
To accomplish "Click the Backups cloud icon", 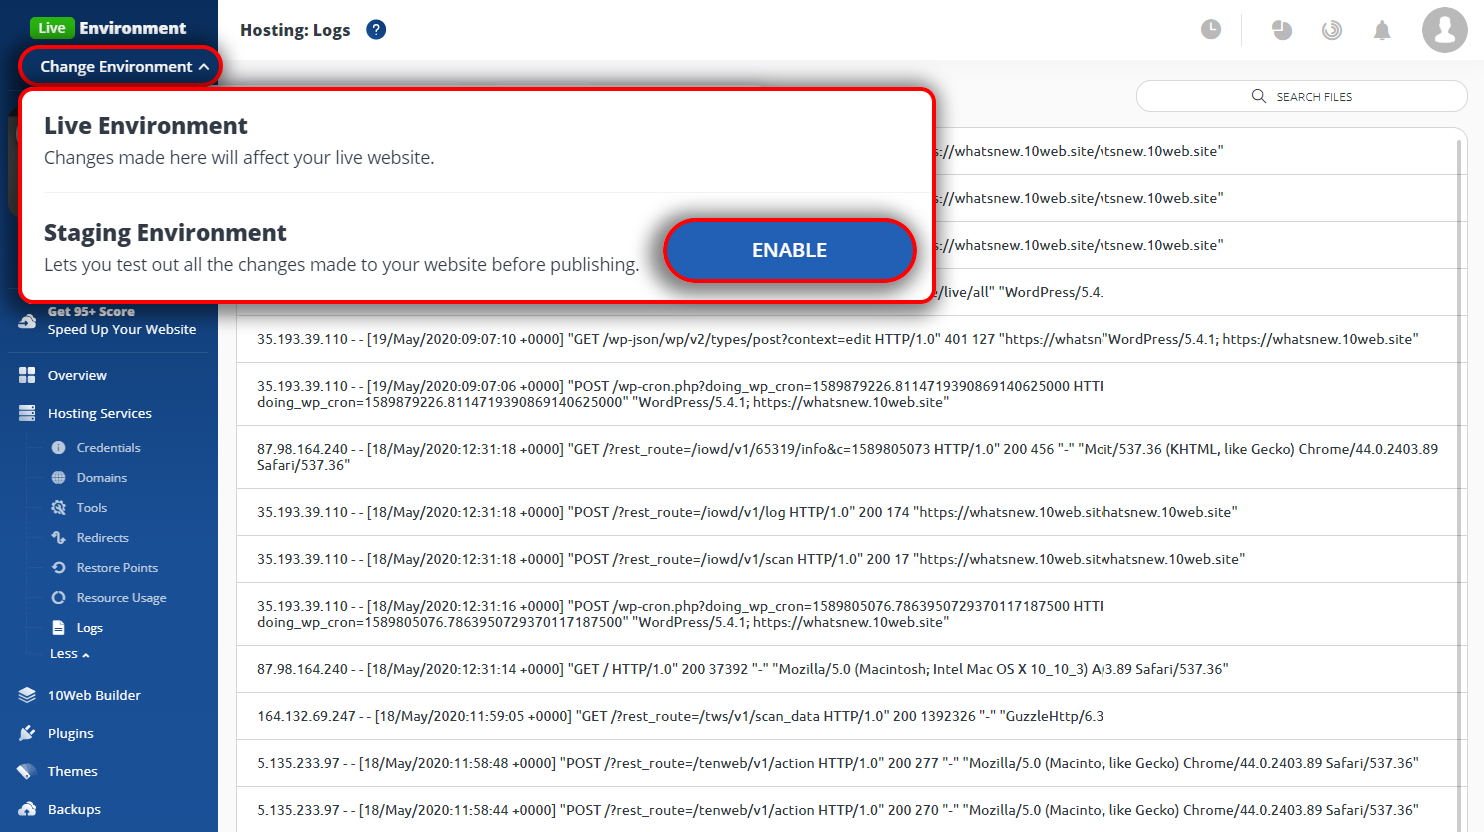I will click(x=27, y=809).
